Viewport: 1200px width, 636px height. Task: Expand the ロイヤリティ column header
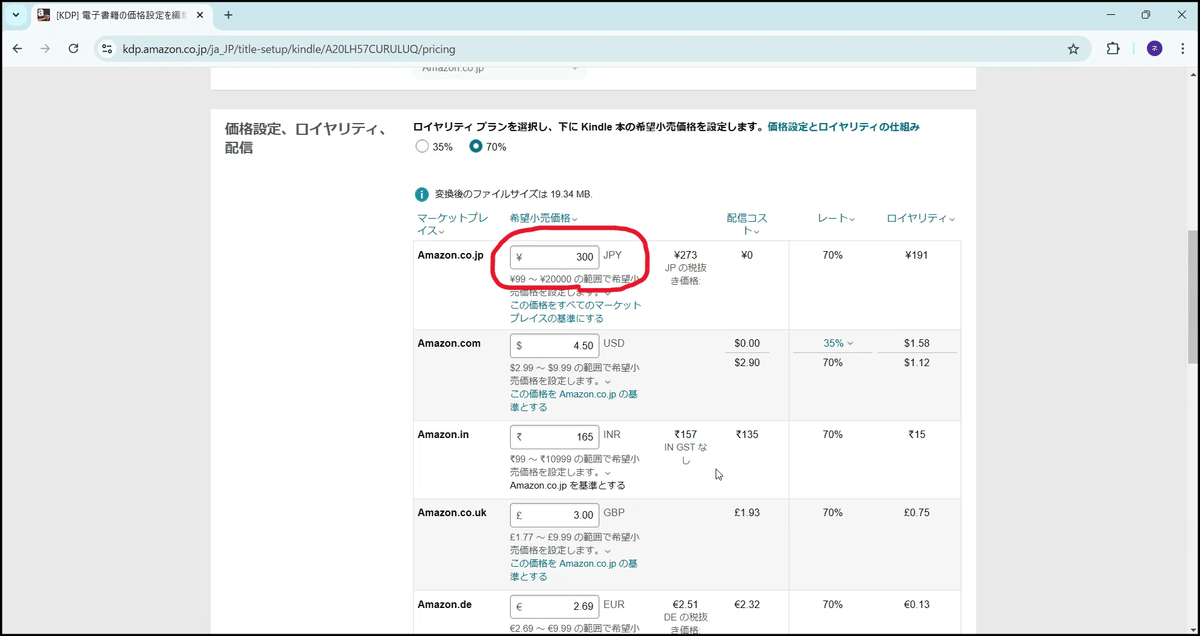(920, 218)
